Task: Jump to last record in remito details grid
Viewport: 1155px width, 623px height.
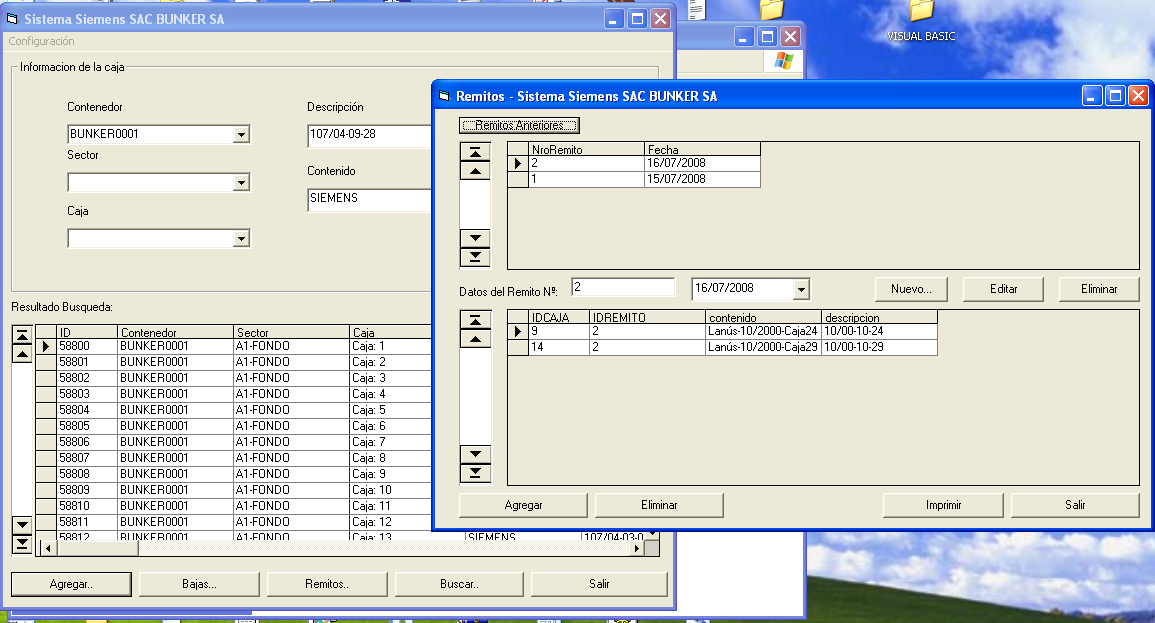Action: (474, 473)
